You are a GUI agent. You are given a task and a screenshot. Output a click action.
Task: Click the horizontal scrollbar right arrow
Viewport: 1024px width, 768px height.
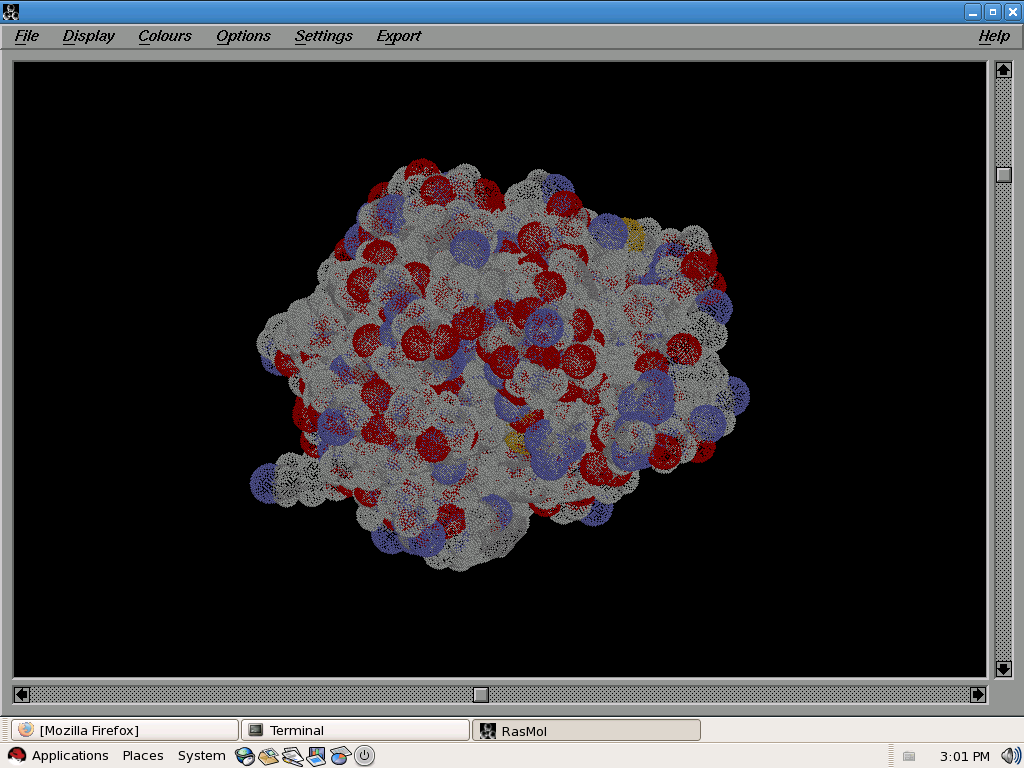(x=978, y=694)
